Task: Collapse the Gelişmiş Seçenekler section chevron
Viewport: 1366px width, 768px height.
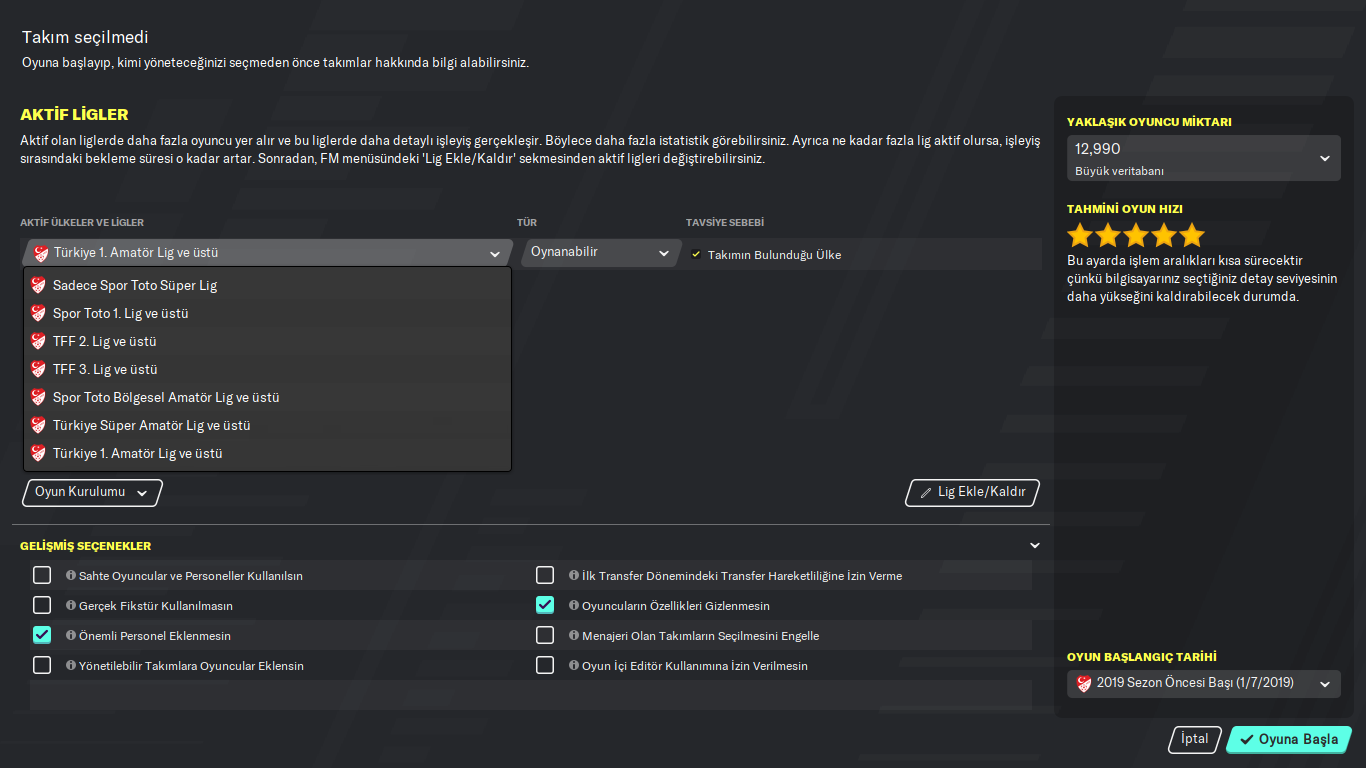Action: (1035, 546)
